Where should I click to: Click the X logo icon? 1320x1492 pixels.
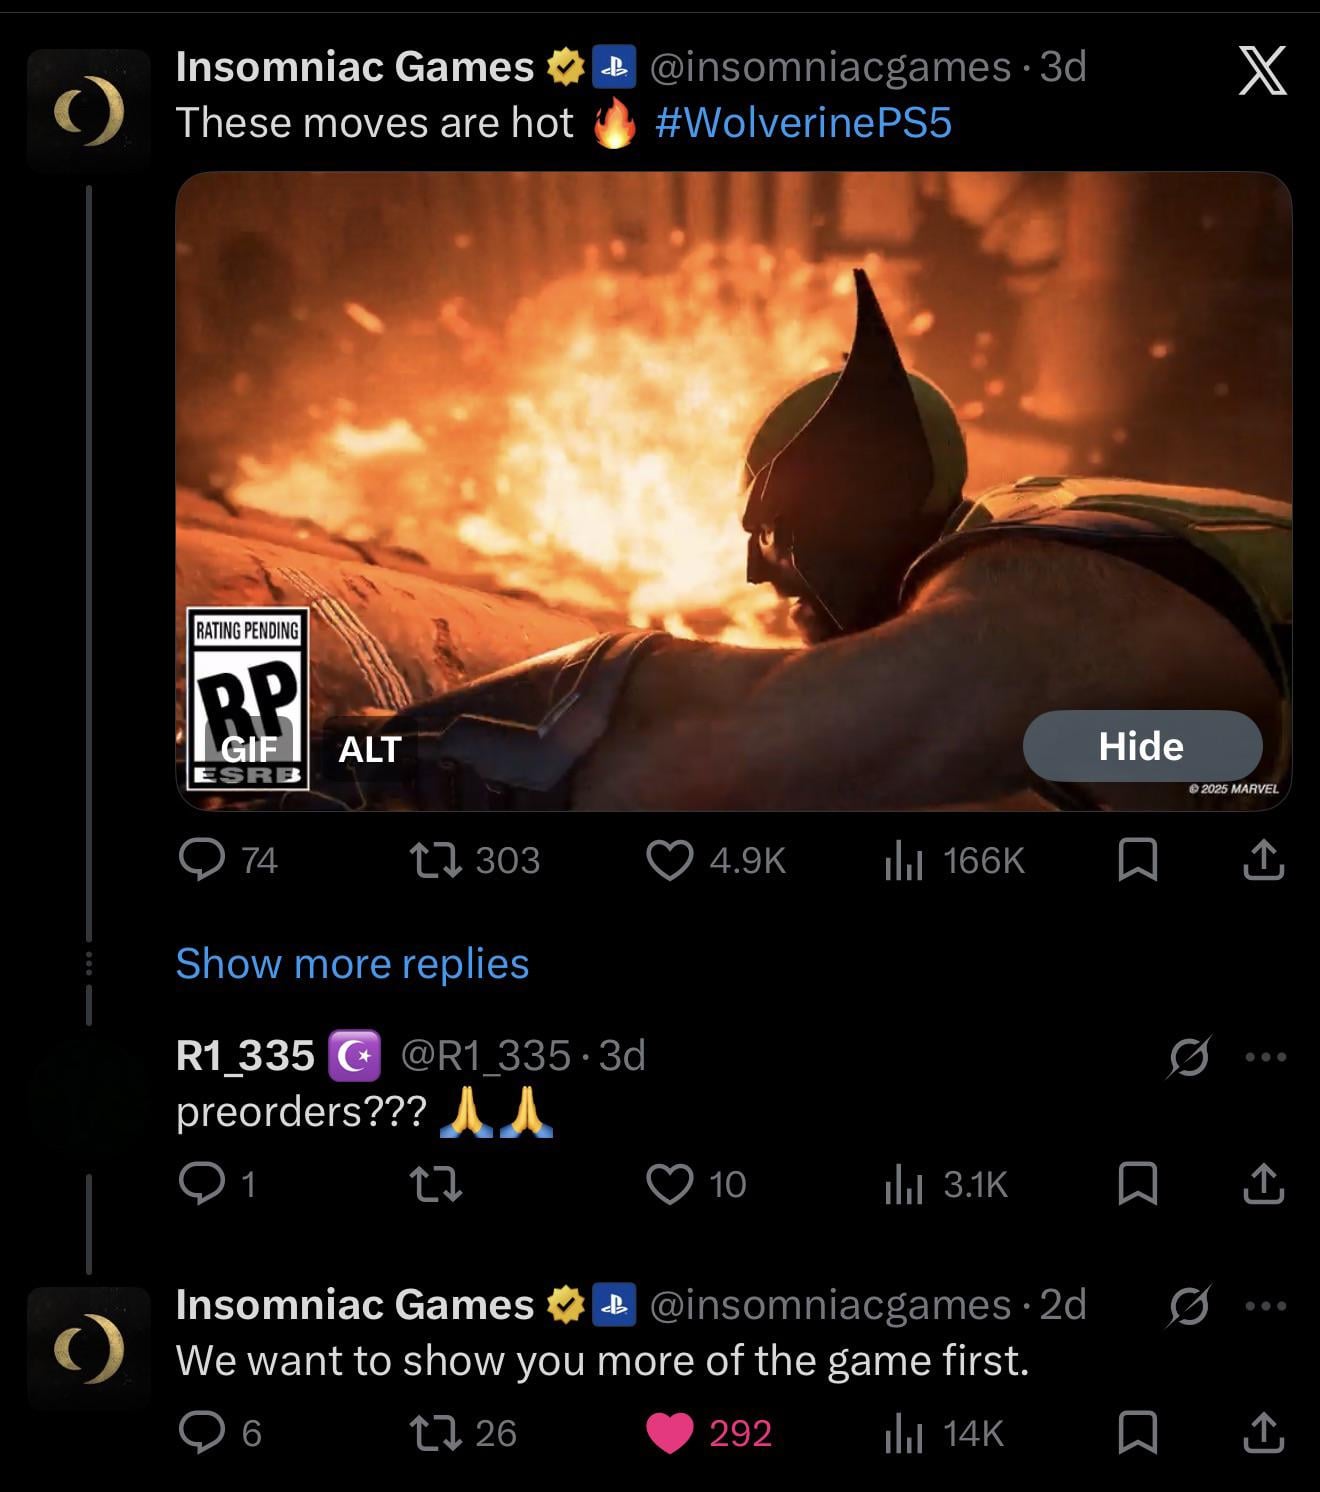1262,71
